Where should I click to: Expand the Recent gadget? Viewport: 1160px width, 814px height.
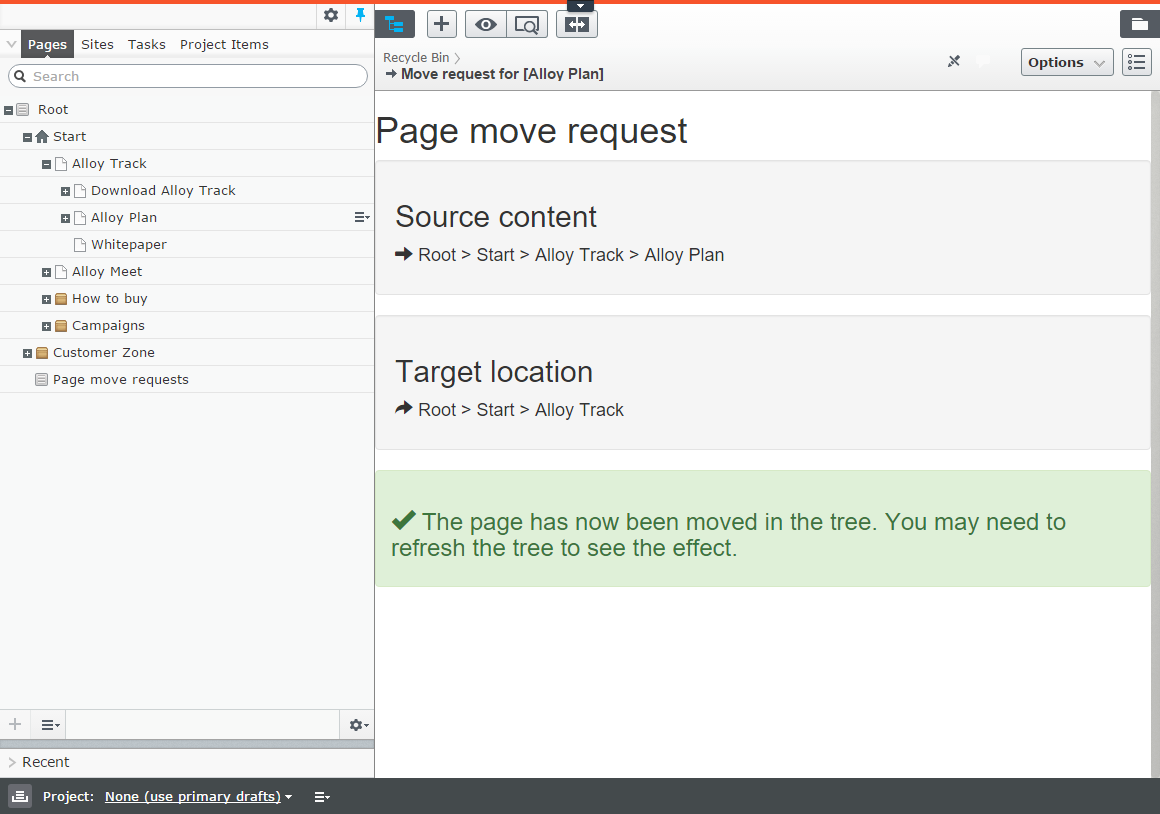click(x=45, y=762)
